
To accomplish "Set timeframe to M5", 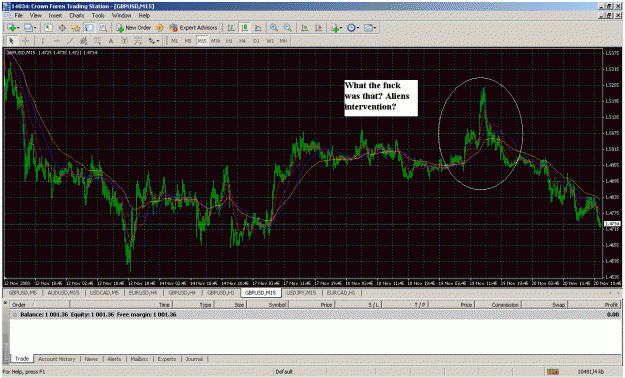I will 188,41.
